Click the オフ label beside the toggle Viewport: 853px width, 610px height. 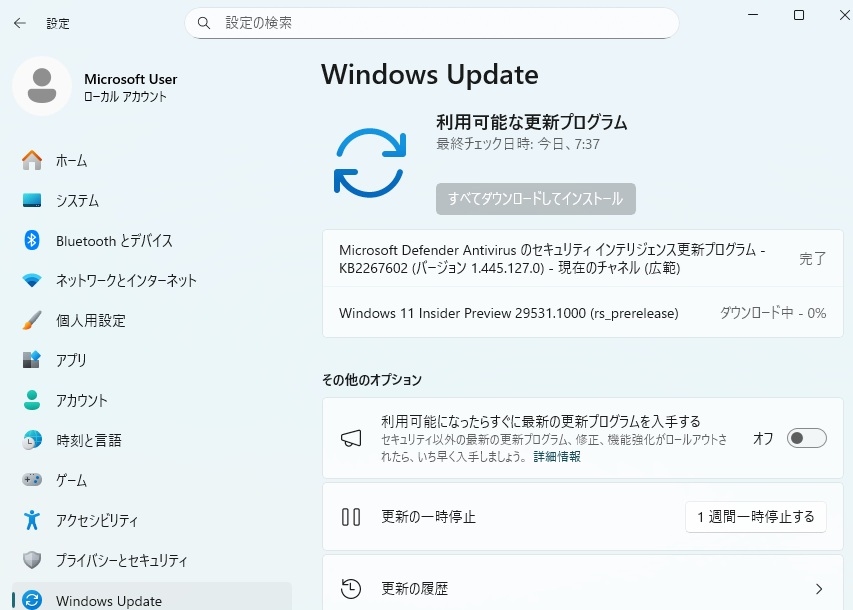coord(763,438)
